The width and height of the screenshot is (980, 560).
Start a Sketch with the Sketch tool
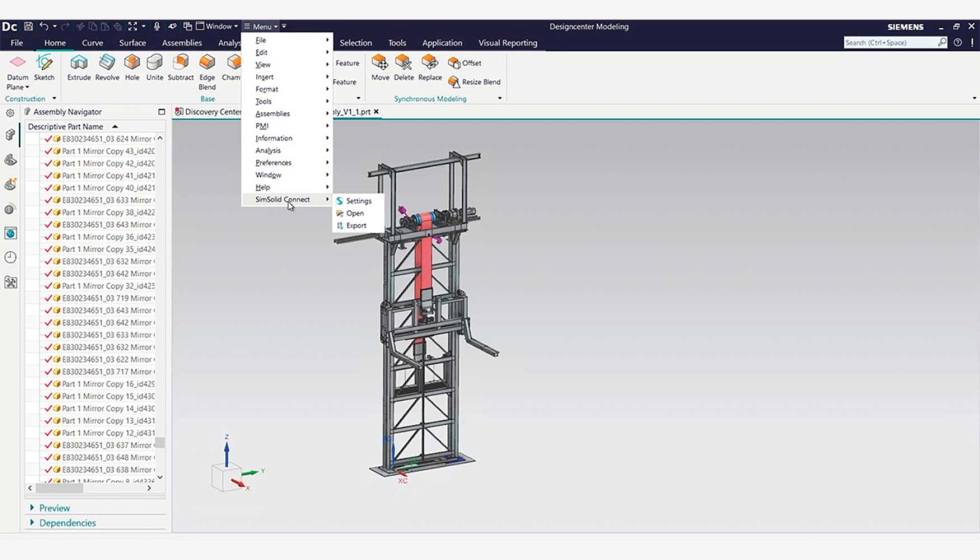click(x=44, y=68)
